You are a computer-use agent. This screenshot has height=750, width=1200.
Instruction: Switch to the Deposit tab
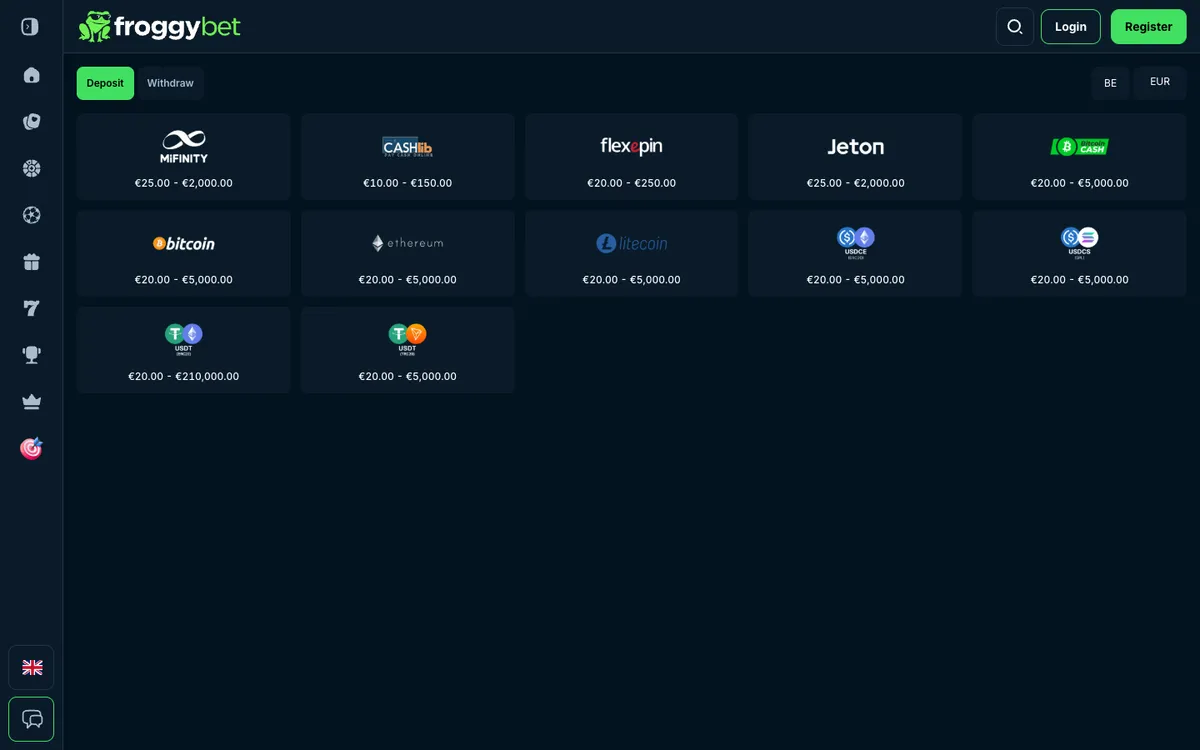105,83
